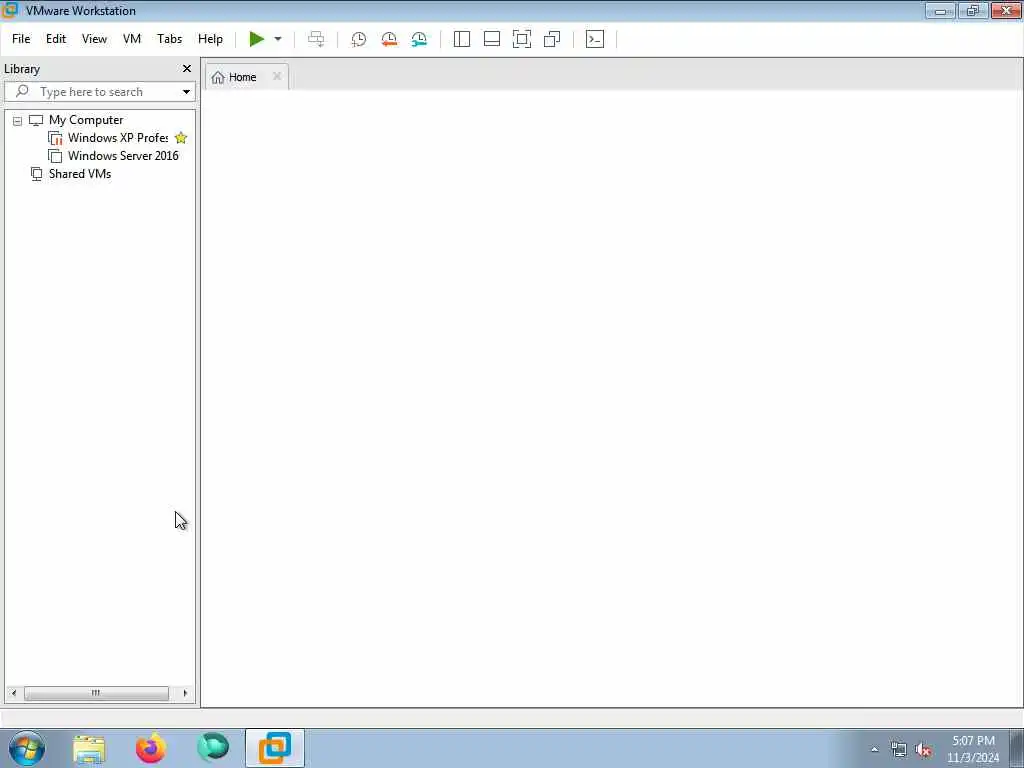This screenshot has height=768, width=1024.
Task: Toggle the library sidebar view icon
Action: click(x=462, y=39)
